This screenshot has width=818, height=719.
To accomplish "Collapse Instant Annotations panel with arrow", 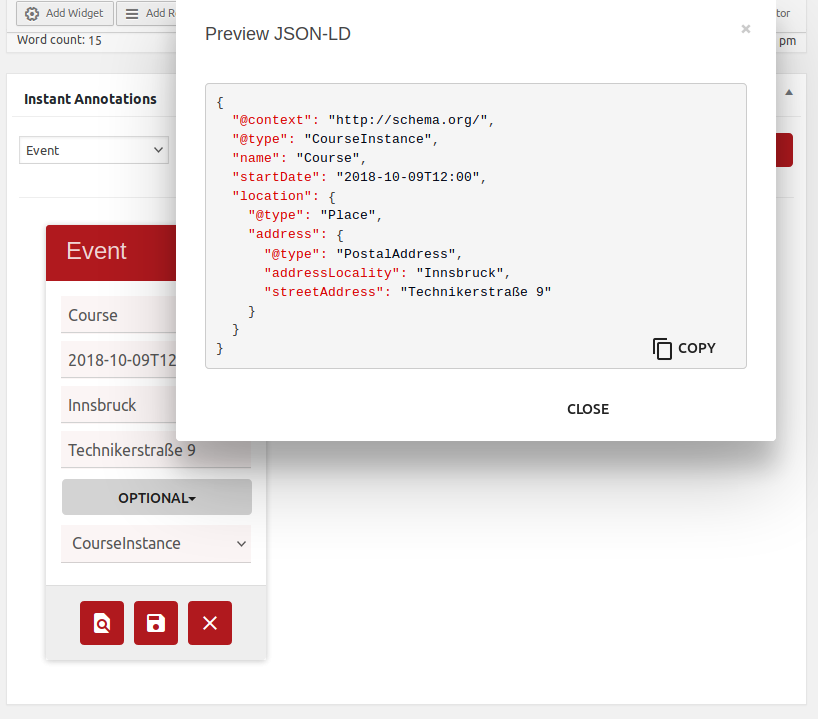I will click(789, 92).
